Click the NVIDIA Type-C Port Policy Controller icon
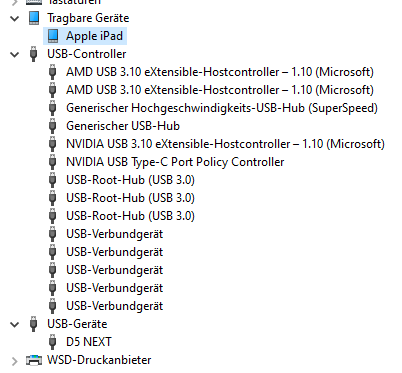The image size is (402, 373). 53,162
